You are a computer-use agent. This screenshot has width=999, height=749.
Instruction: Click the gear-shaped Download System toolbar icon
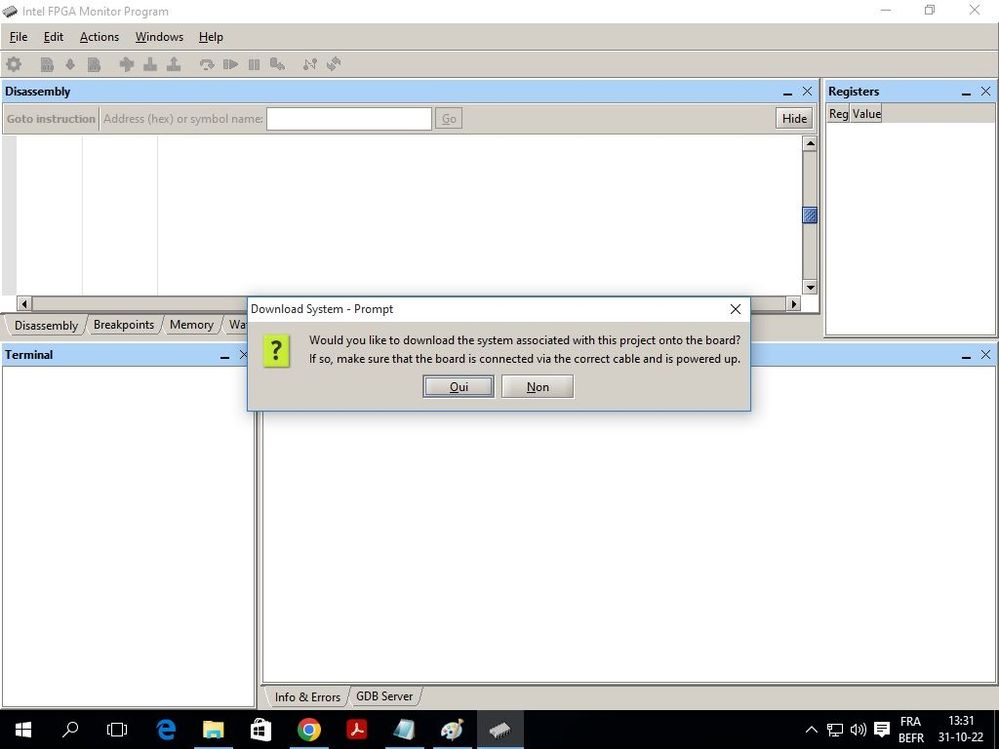pos(13,64)
